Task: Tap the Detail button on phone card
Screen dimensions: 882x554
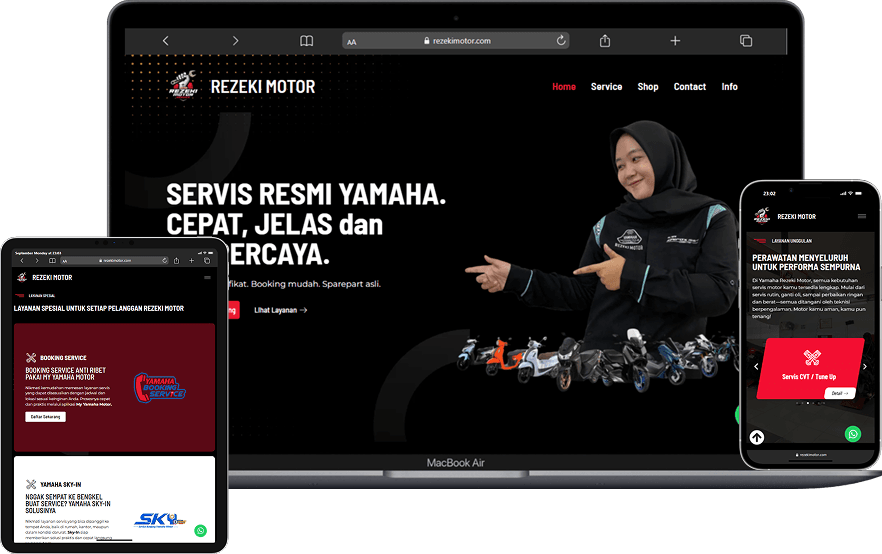Action: point(839,393)
